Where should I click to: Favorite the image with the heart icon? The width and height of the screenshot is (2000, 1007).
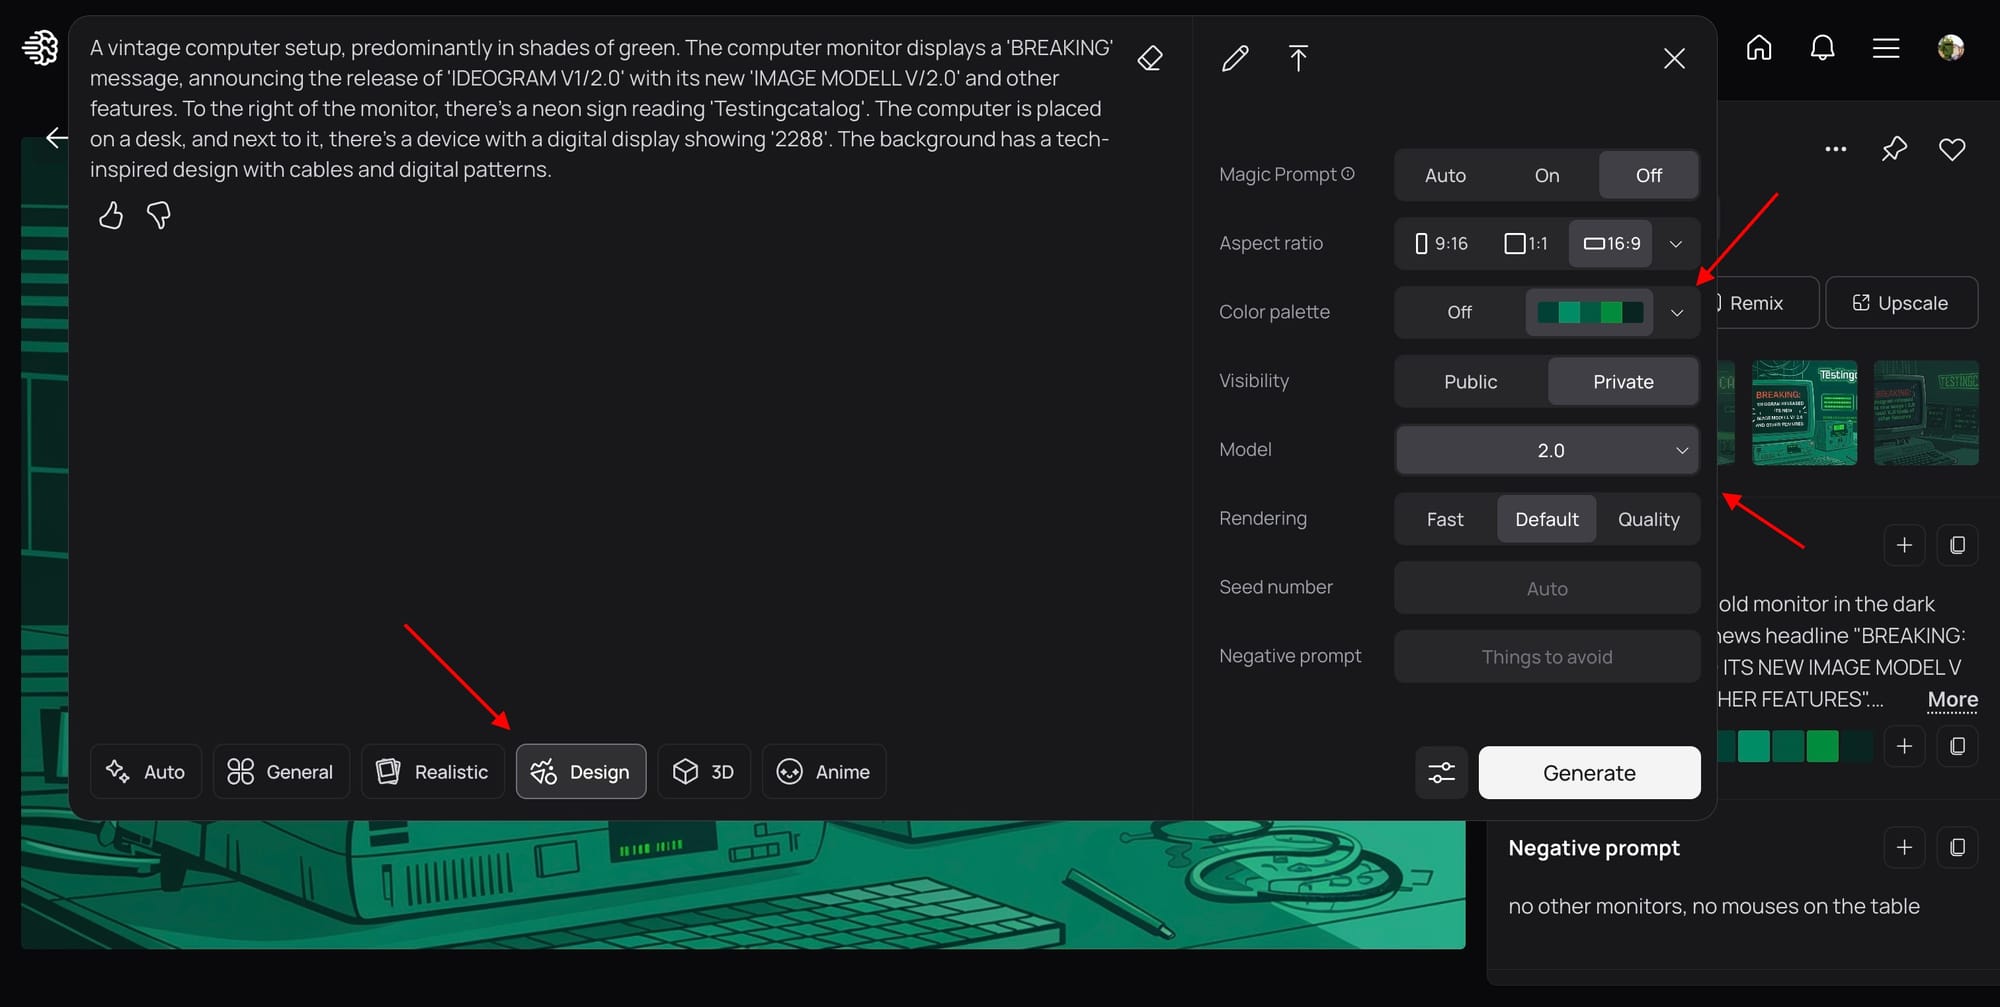point(1952,149)
